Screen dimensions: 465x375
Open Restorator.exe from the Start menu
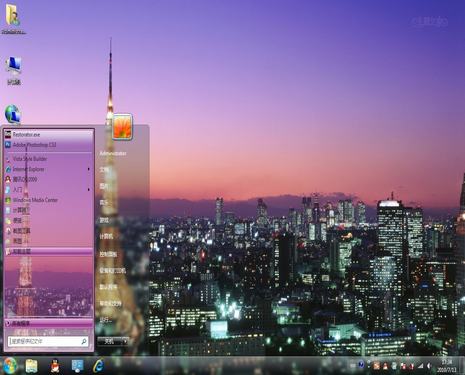click(48, 135)
